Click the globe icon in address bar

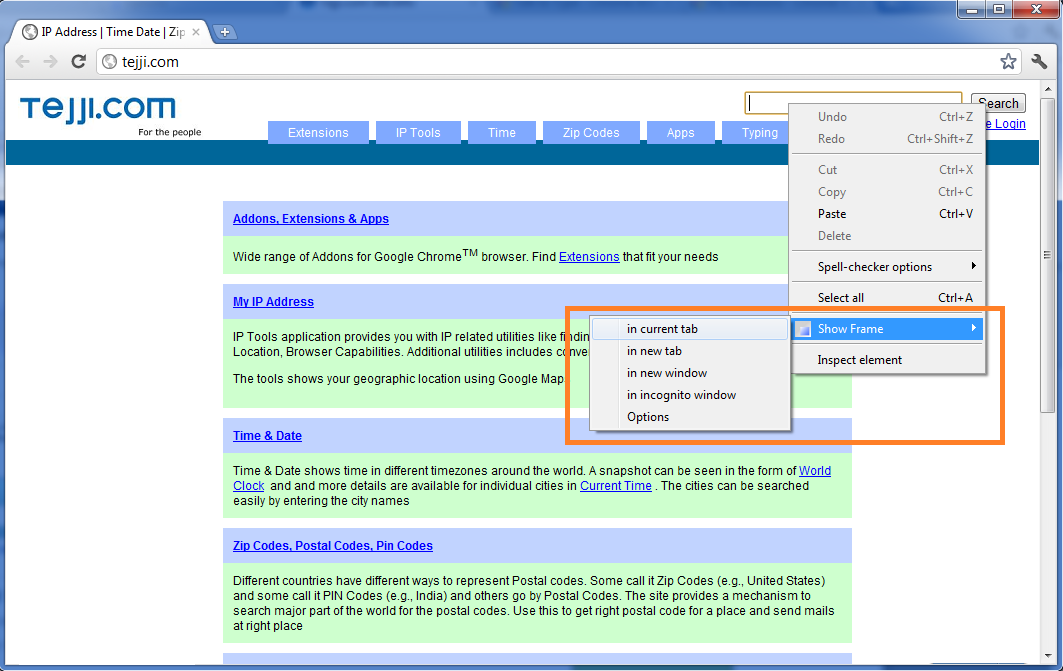pyautogui.click(x=109, y=62)
